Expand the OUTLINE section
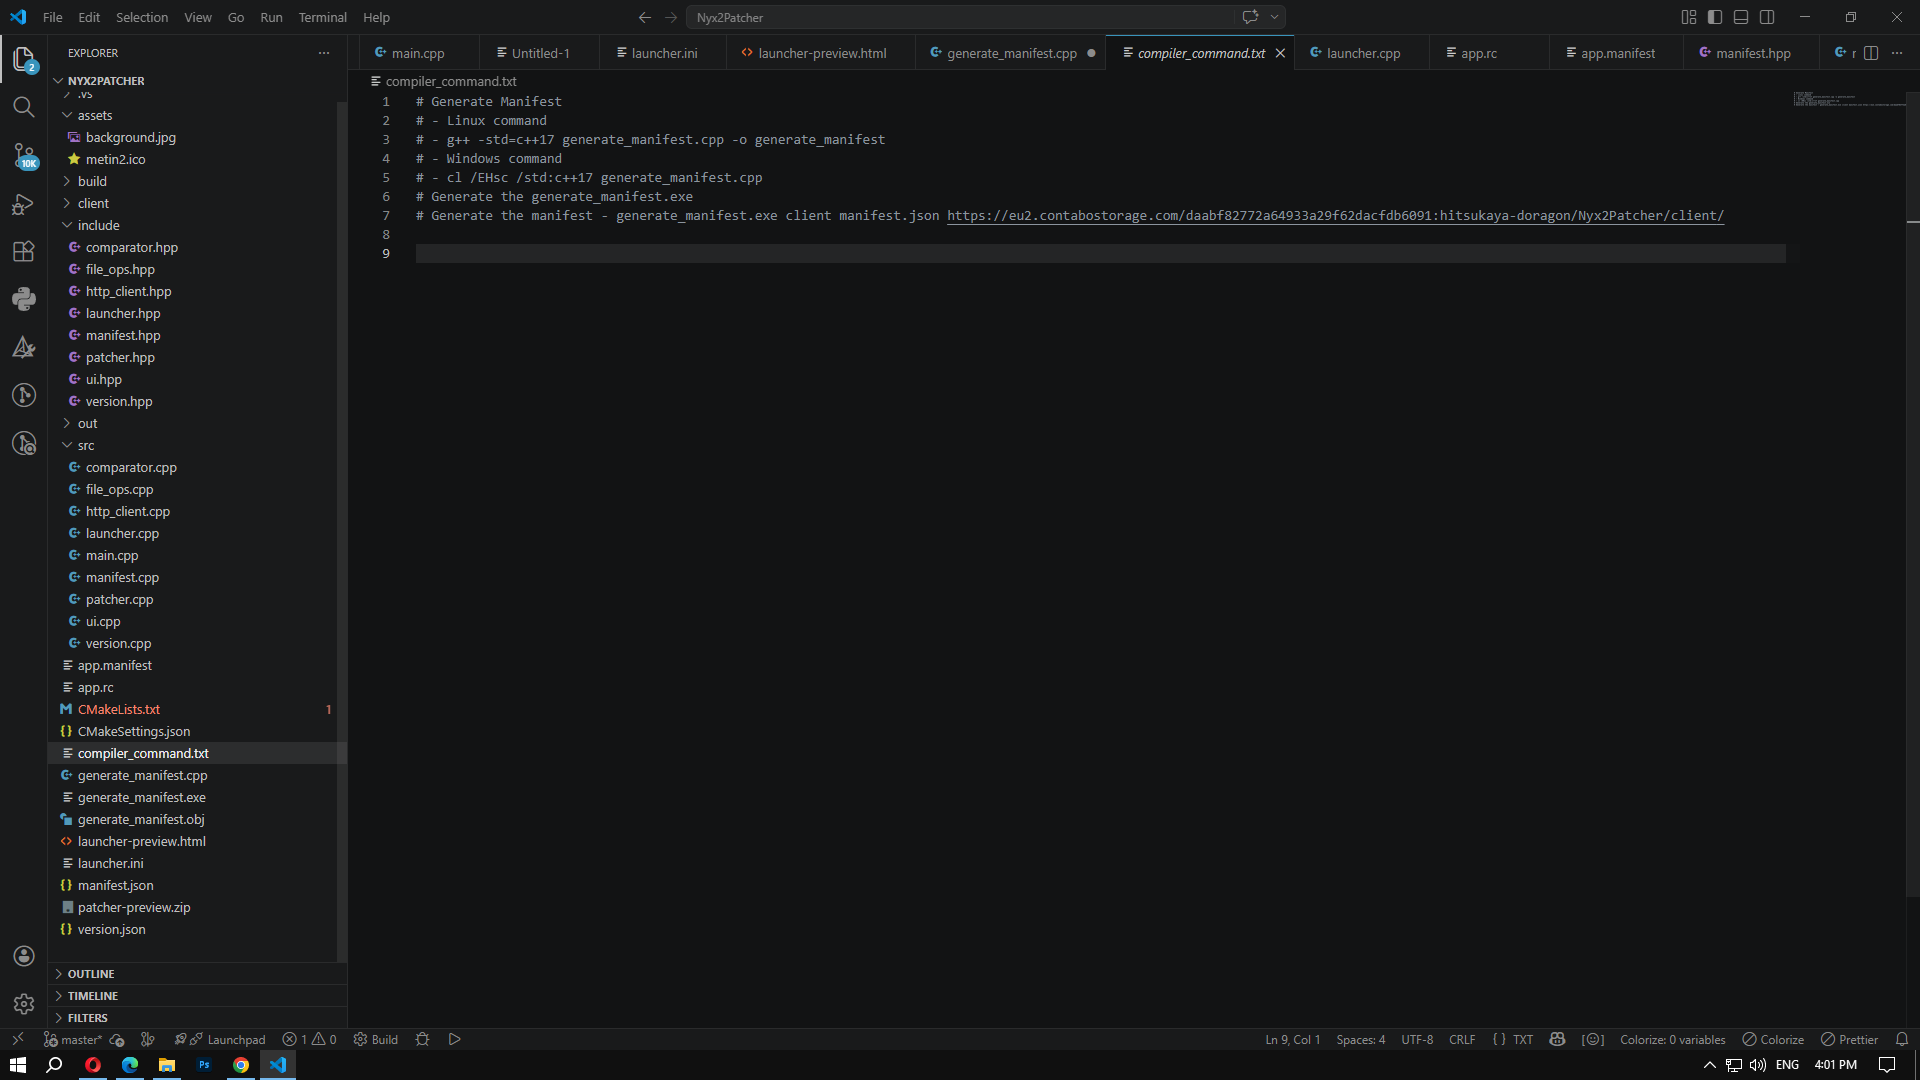The image size is (1920, 1080). click(90, 973)
